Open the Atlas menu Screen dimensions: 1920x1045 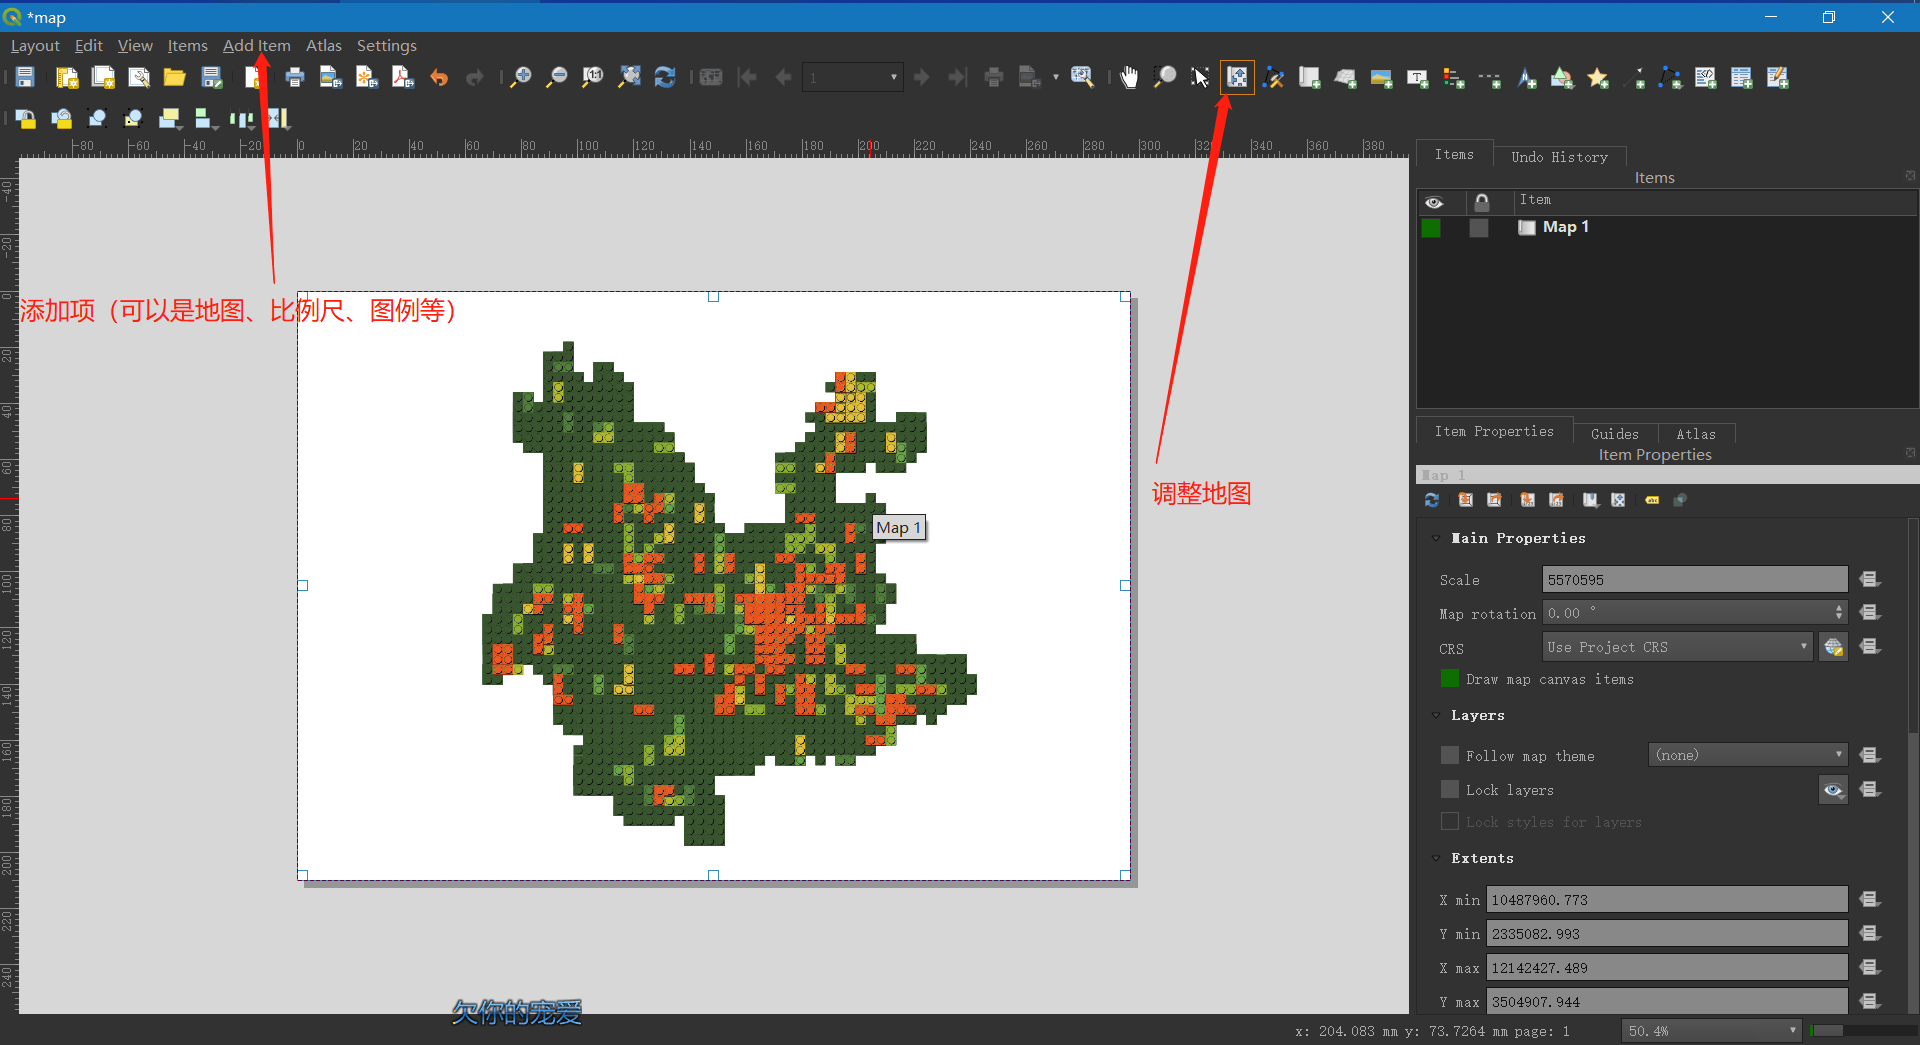[x=324, y=46]
